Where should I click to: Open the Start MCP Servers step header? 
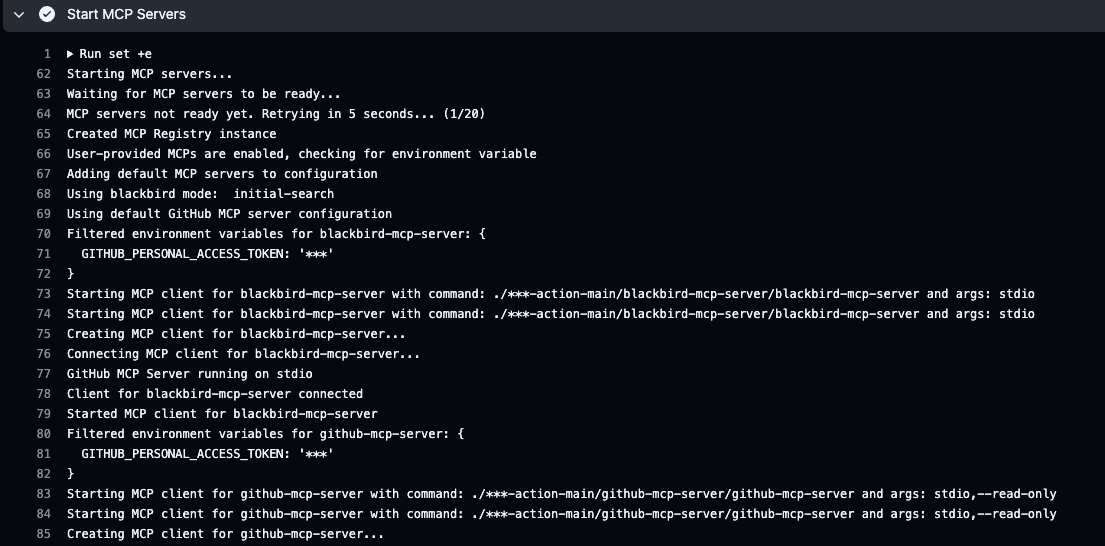(x=552, y=15)
